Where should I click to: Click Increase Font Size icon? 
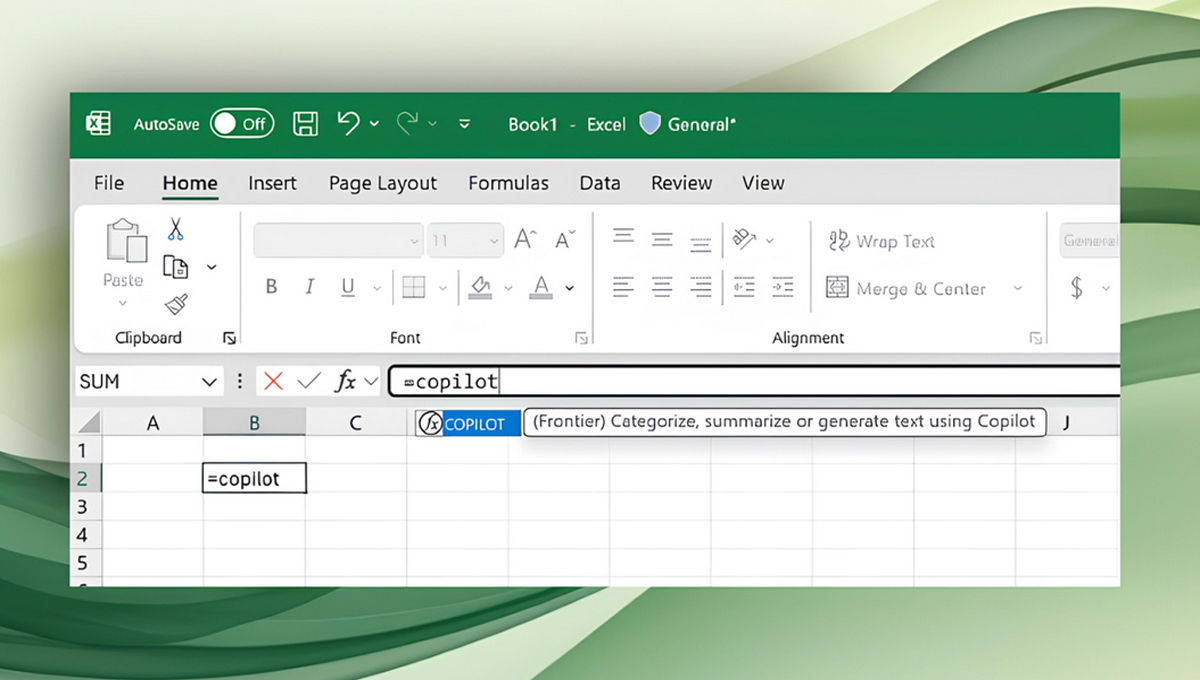coord(526,240)
